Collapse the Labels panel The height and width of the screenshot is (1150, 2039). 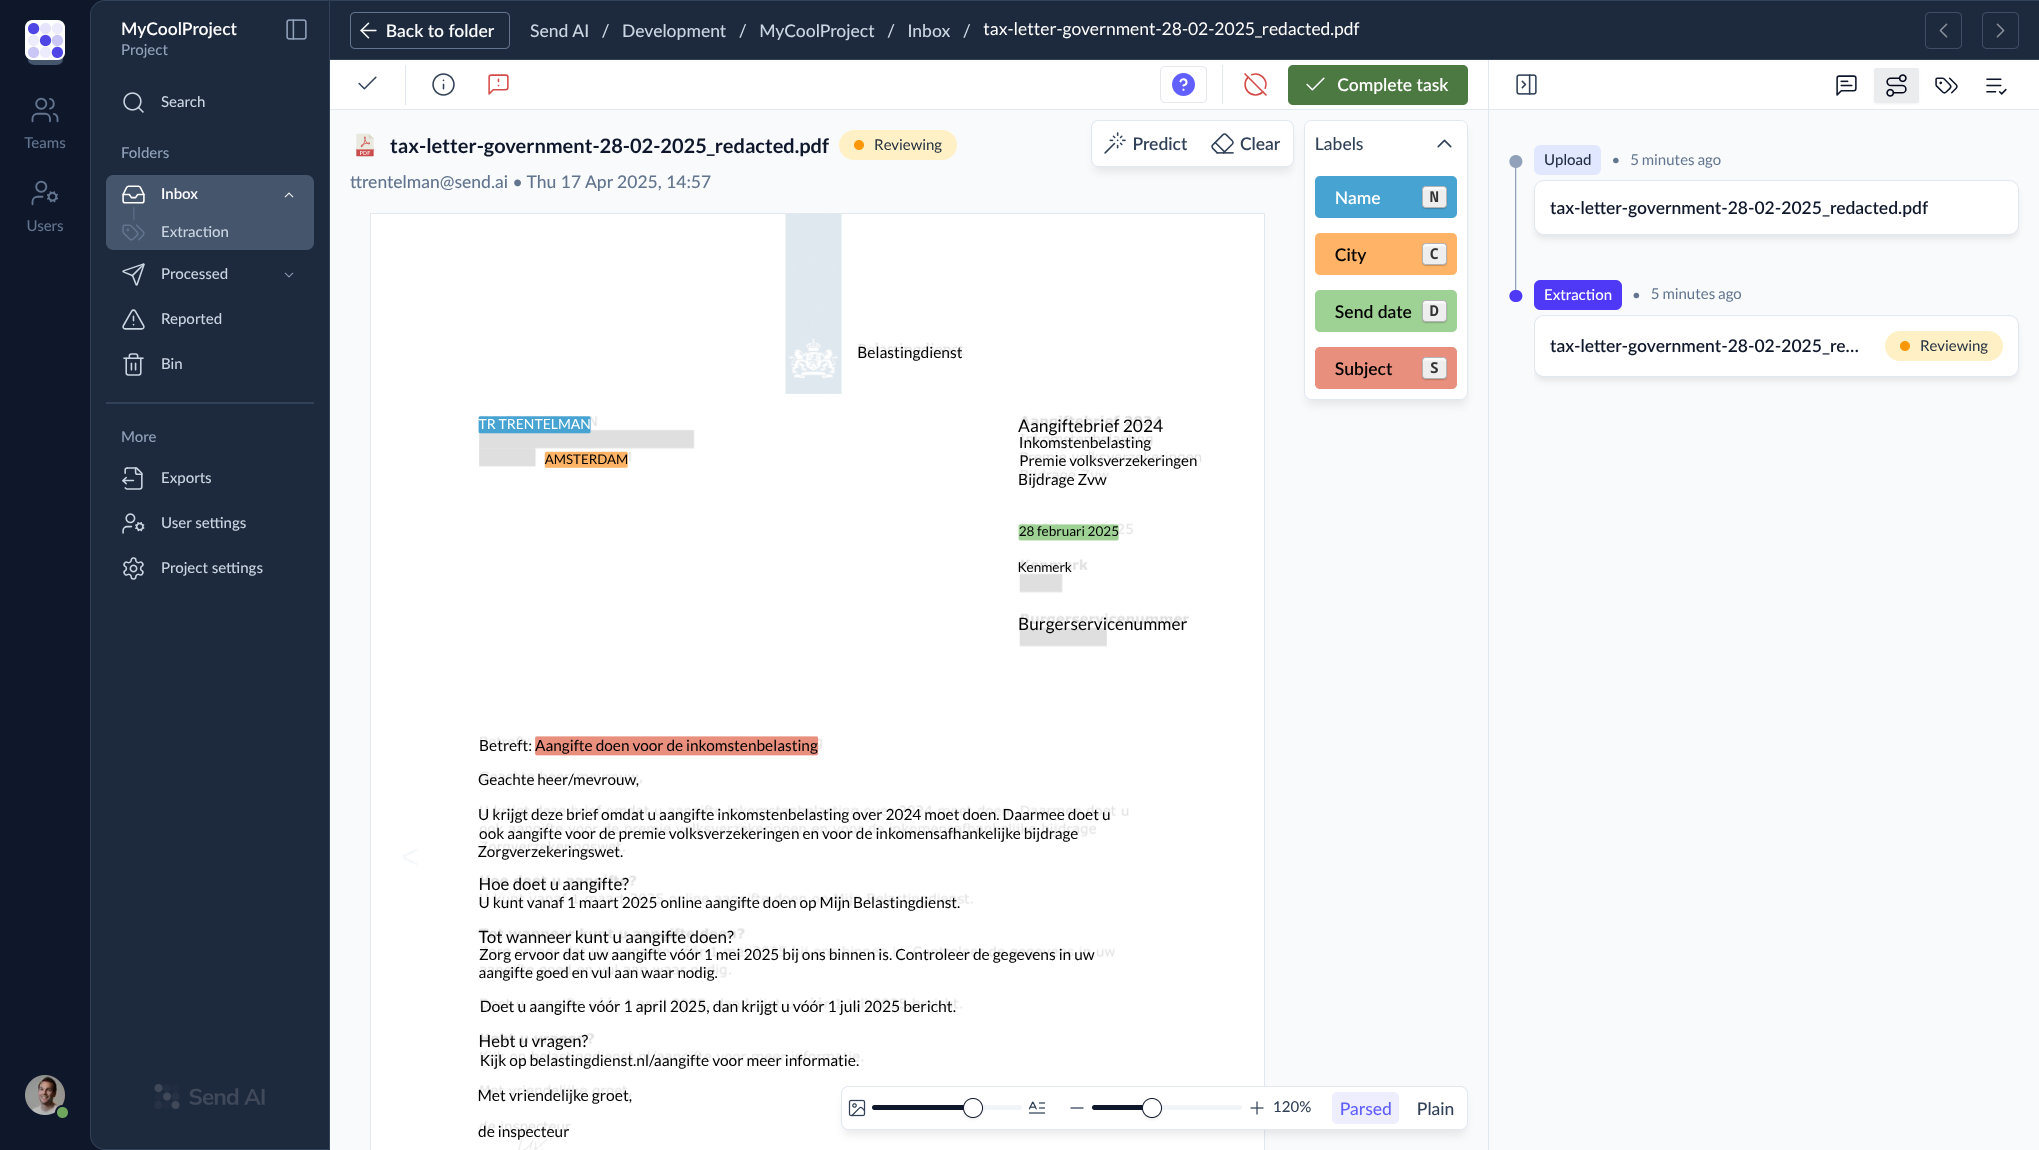pyautogui.click(x=1444, y=144)
